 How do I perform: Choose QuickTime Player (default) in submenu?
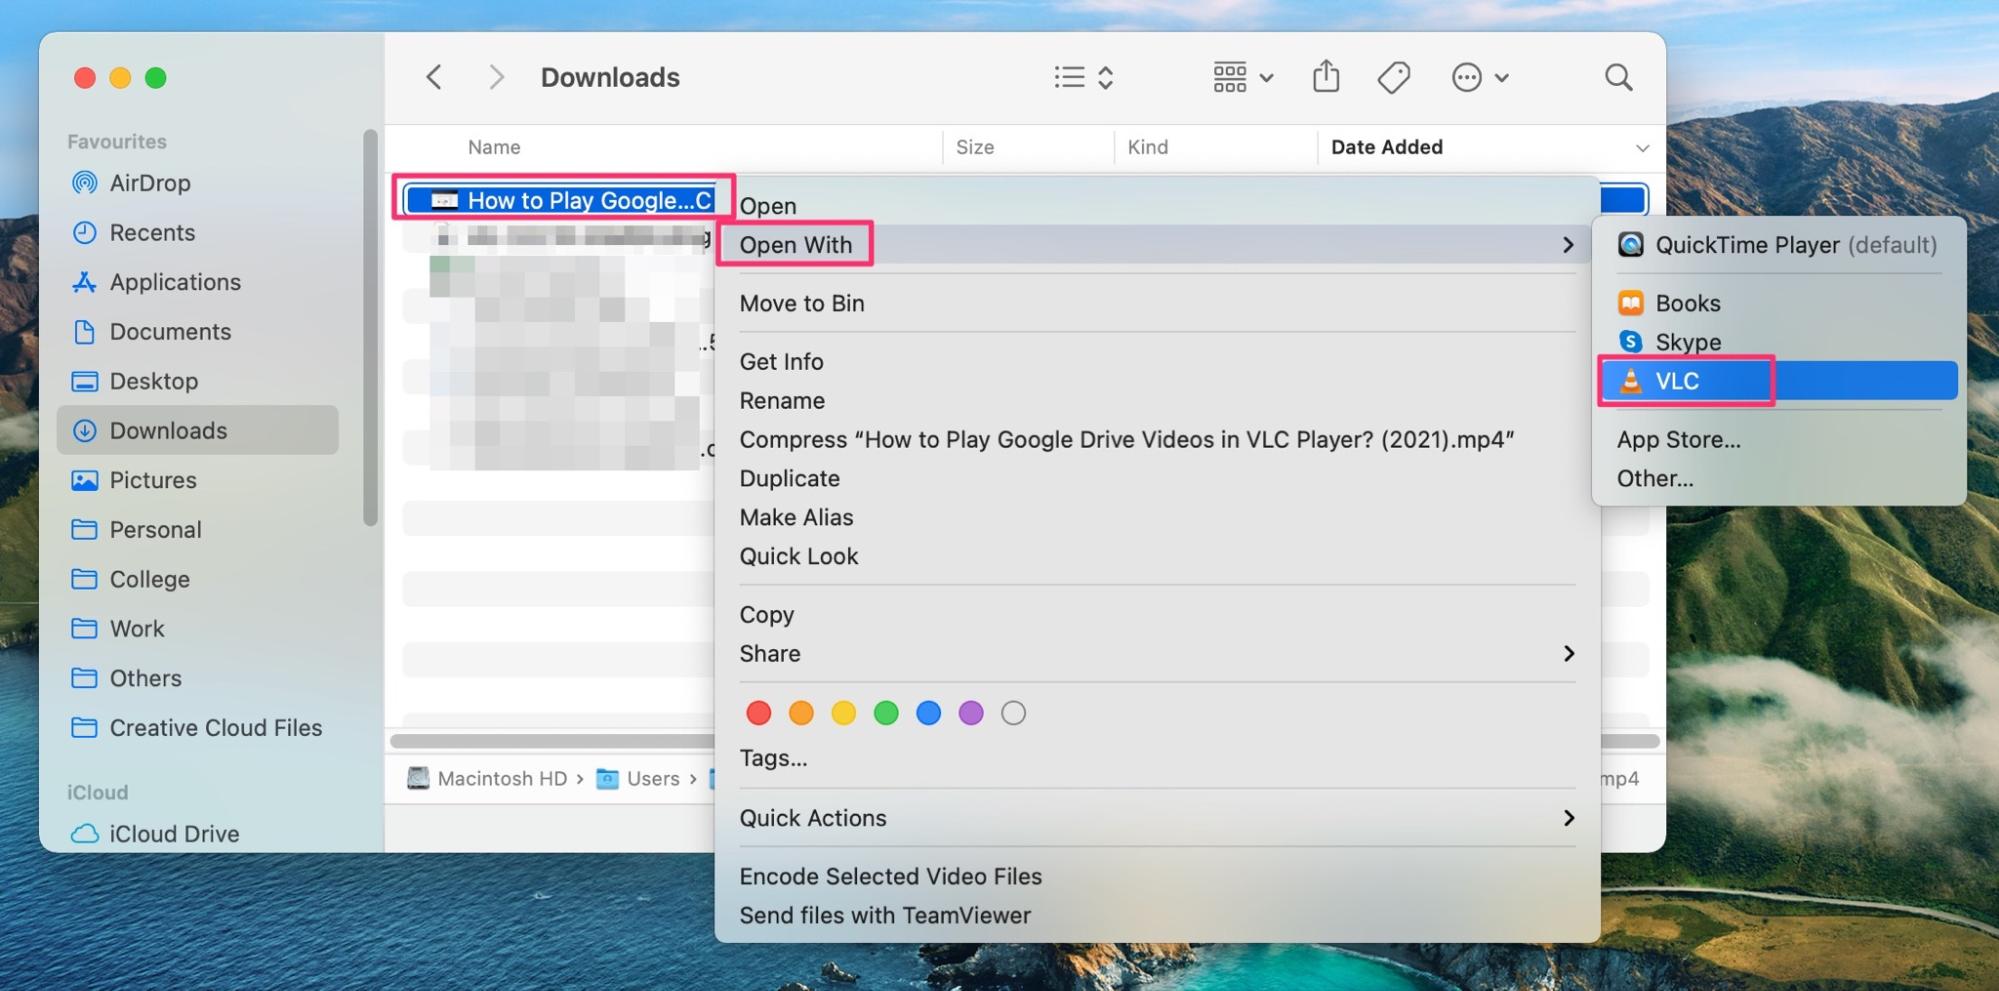click(1778, 245)
